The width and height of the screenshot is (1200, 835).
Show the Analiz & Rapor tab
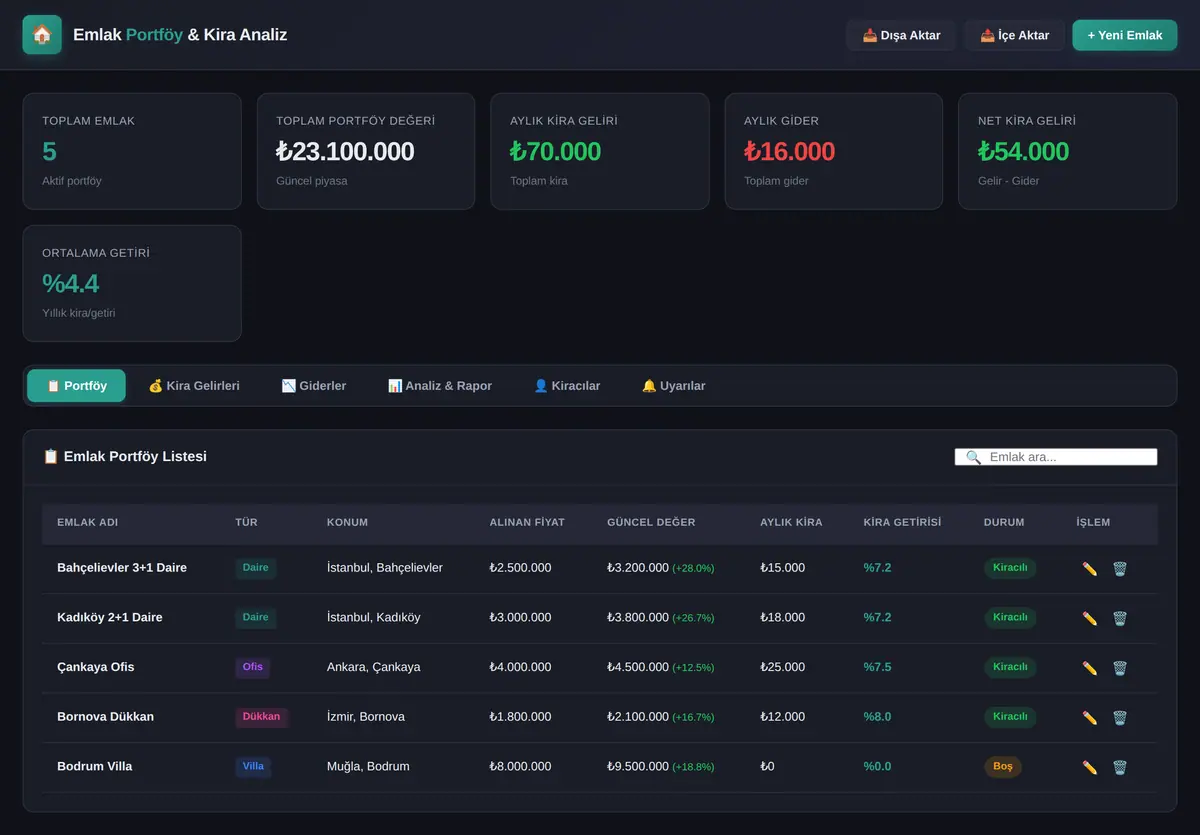click(x=440, y=386)
